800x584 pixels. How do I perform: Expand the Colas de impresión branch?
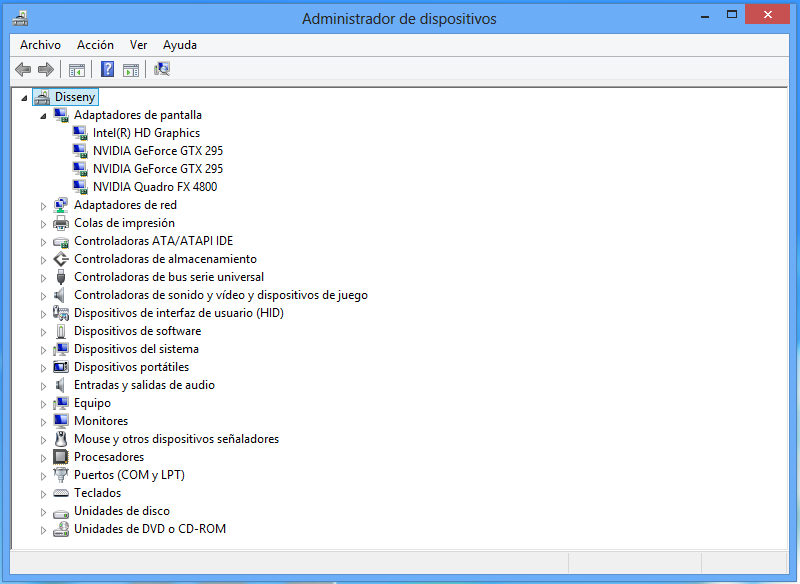[43, 224]
